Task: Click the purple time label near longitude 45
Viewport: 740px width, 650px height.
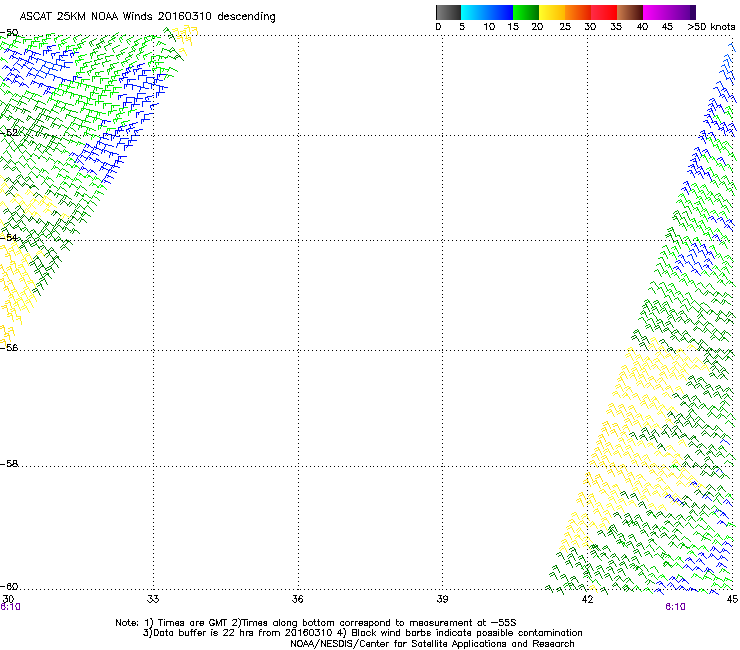Action: [x=675, y=607]
